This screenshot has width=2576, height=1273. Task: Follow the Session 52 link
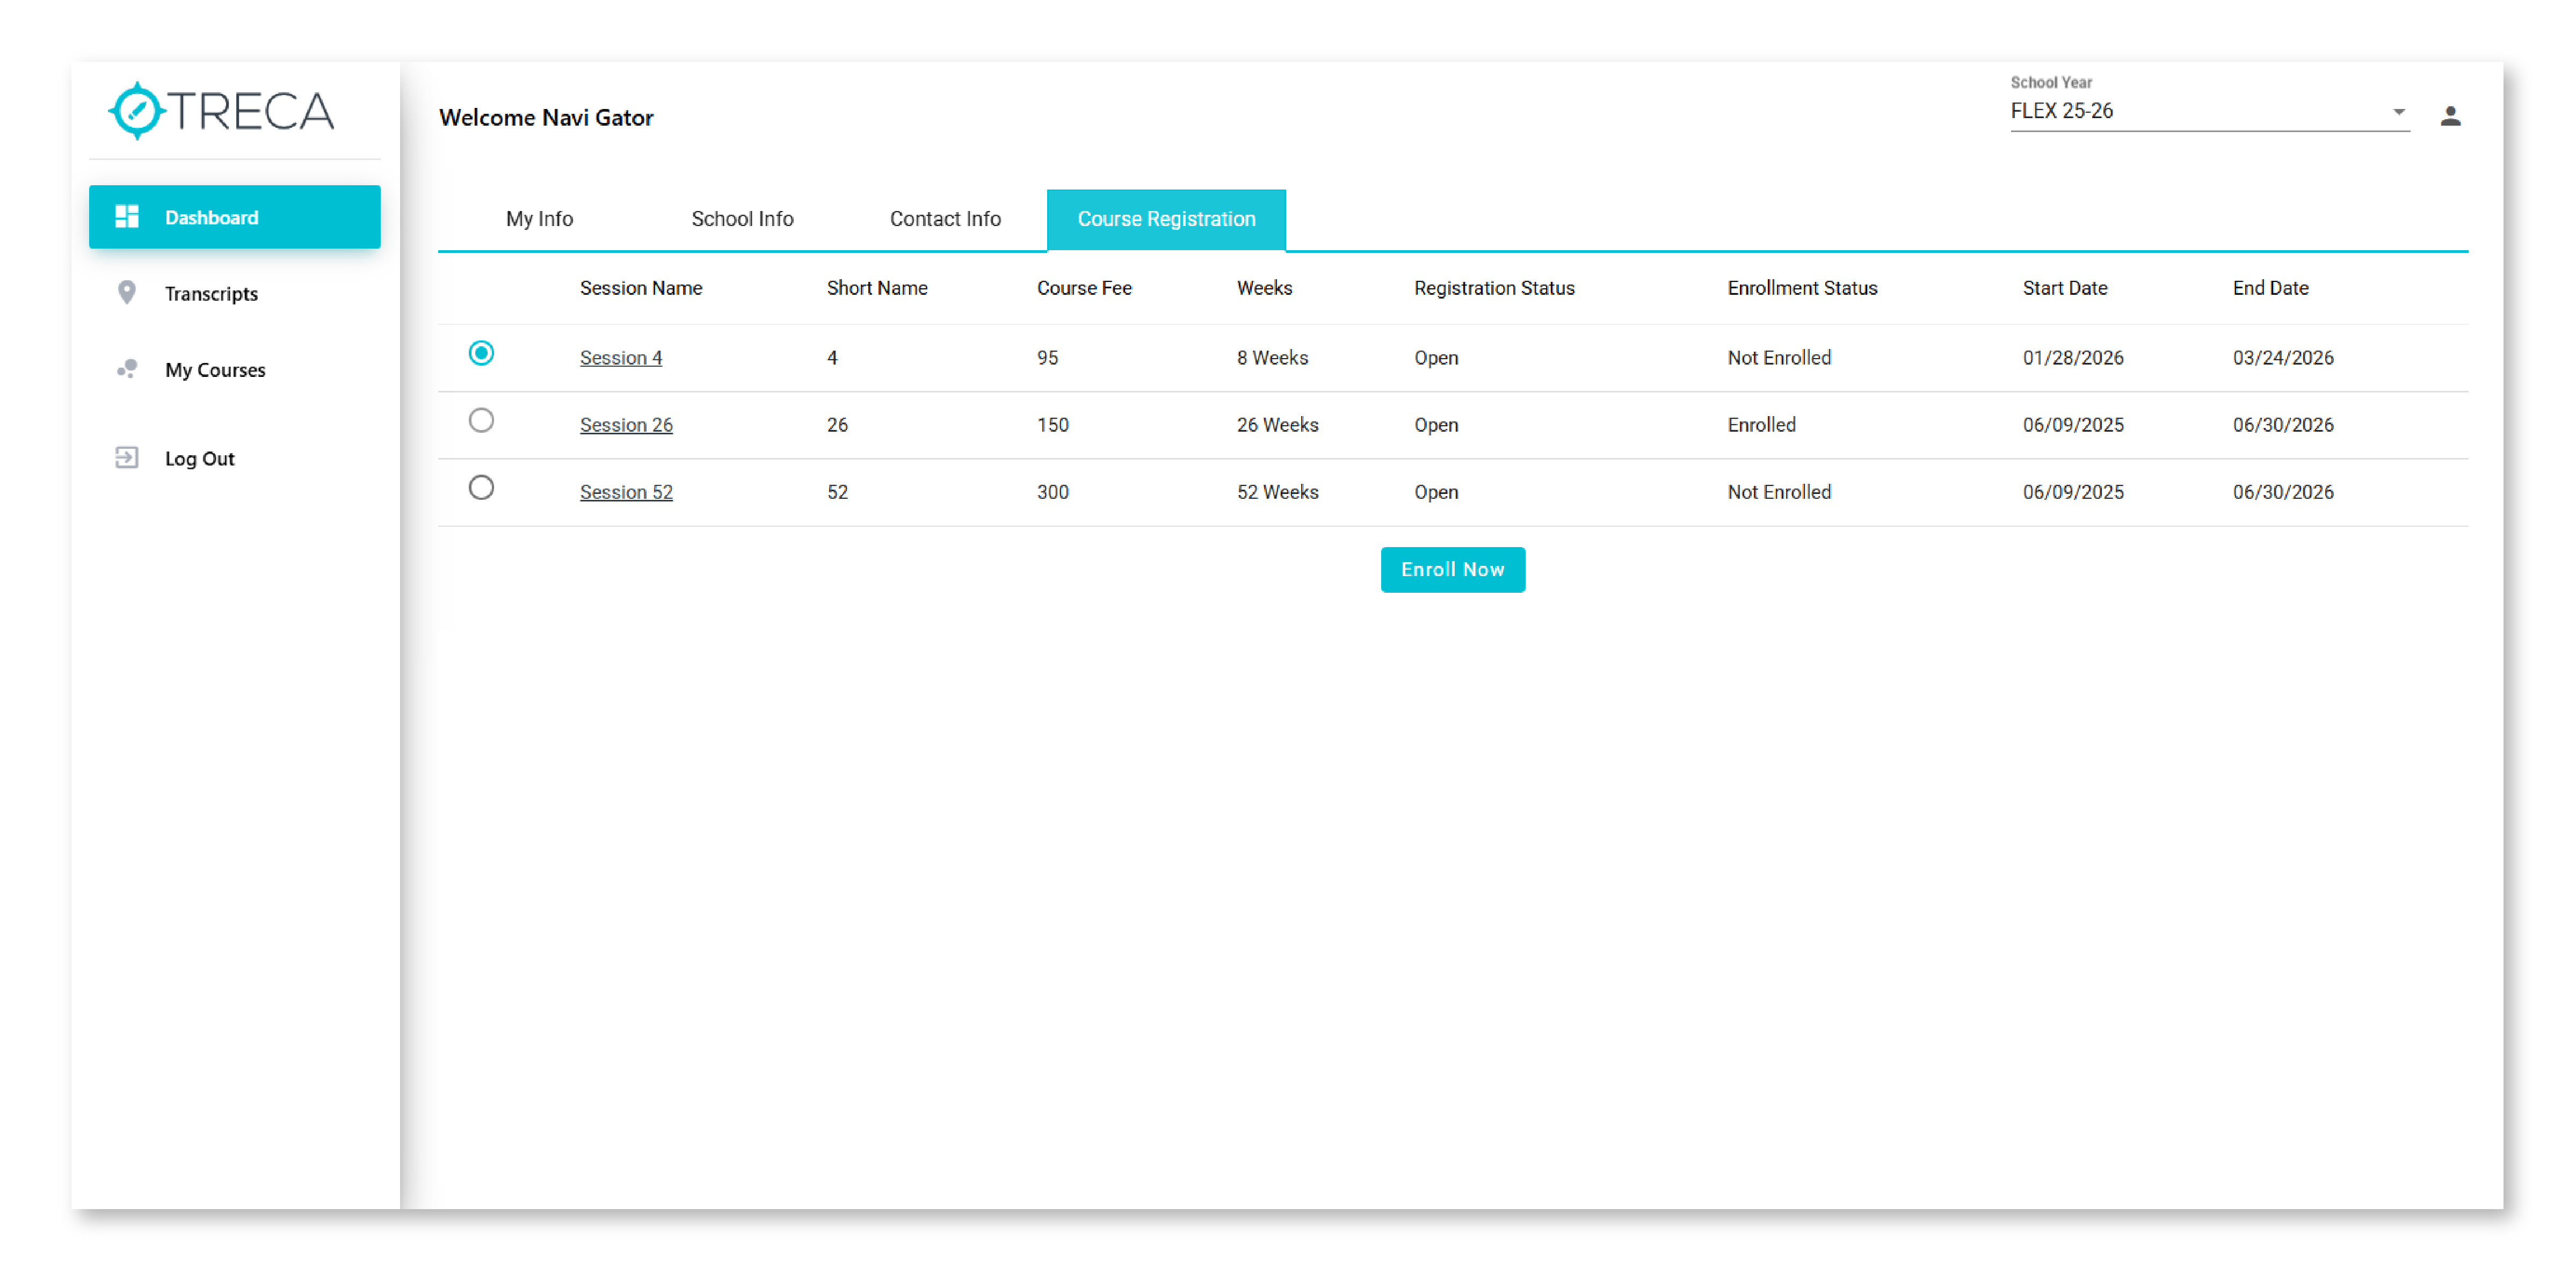(626, 492)
